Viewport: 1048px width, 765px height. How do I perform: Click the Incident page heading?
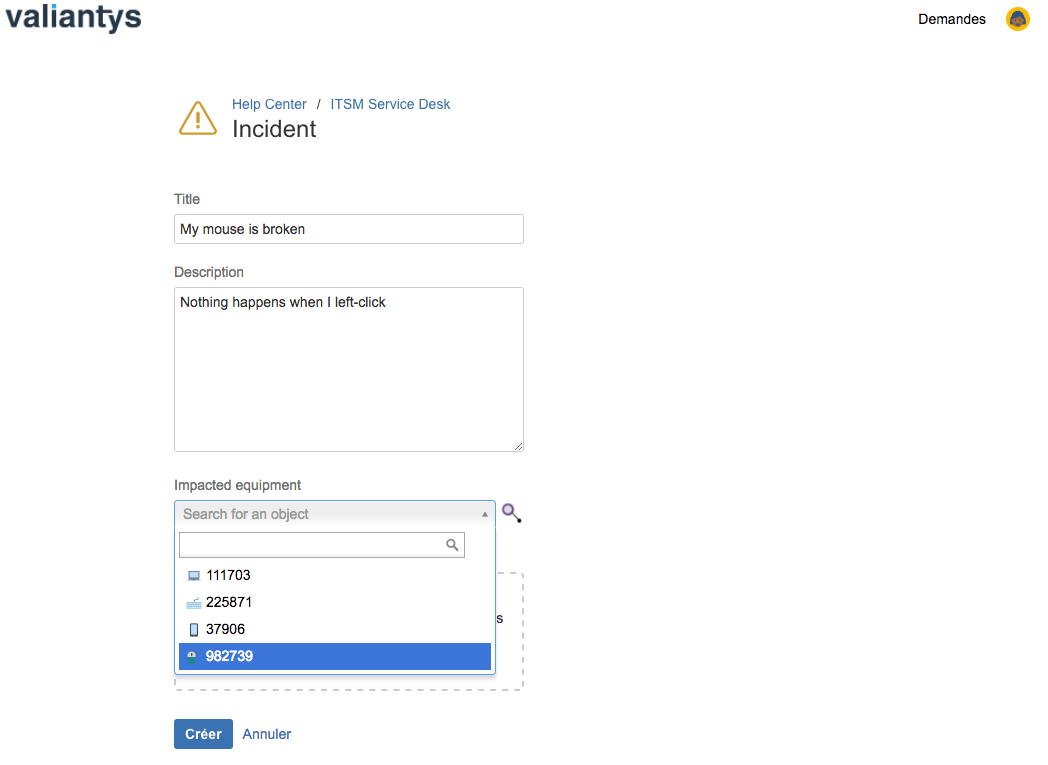[x=274, y=129]
